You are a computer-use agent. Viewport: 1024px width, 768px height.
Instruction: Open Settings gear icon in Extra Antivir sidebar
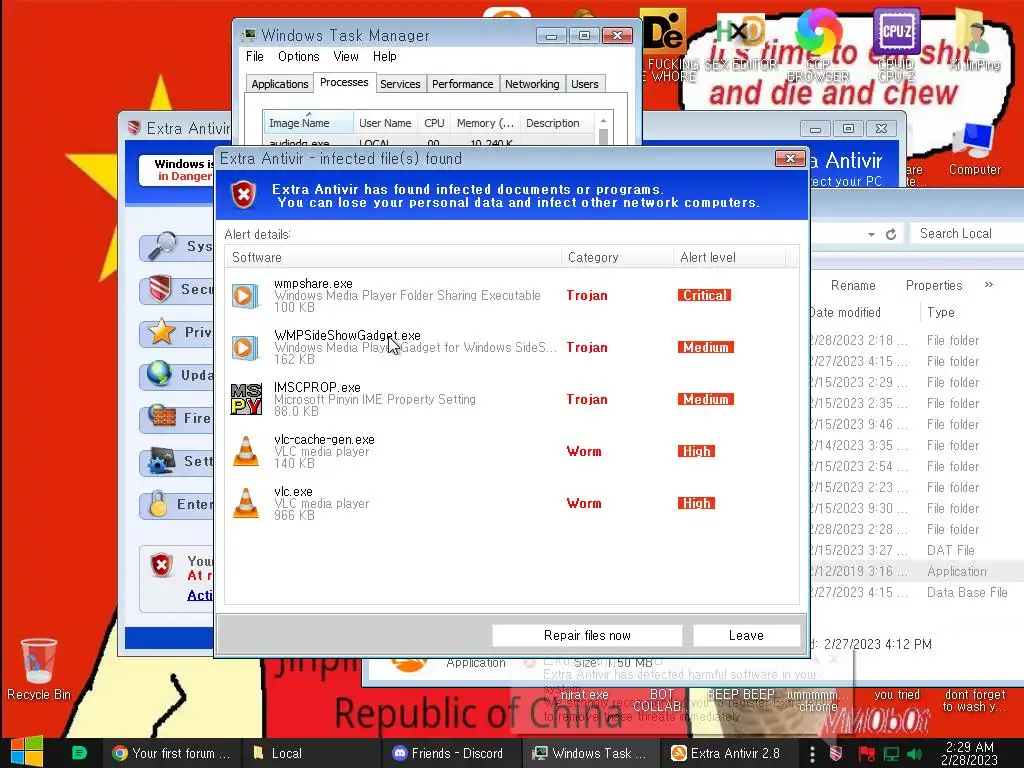[161, 461]
